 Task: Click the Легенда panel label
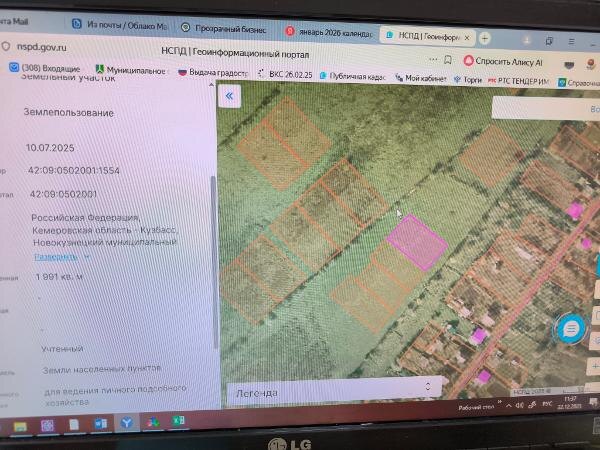[x=256, y=393]
